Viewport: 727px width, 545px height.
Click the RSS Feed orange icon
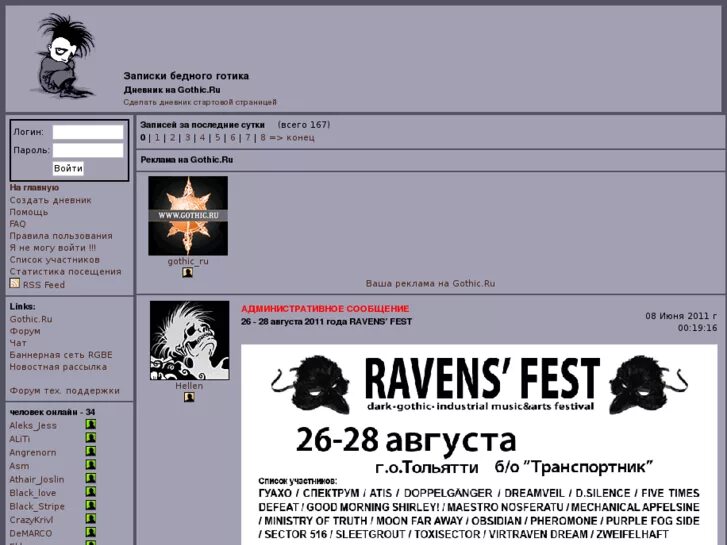point(15,283)
